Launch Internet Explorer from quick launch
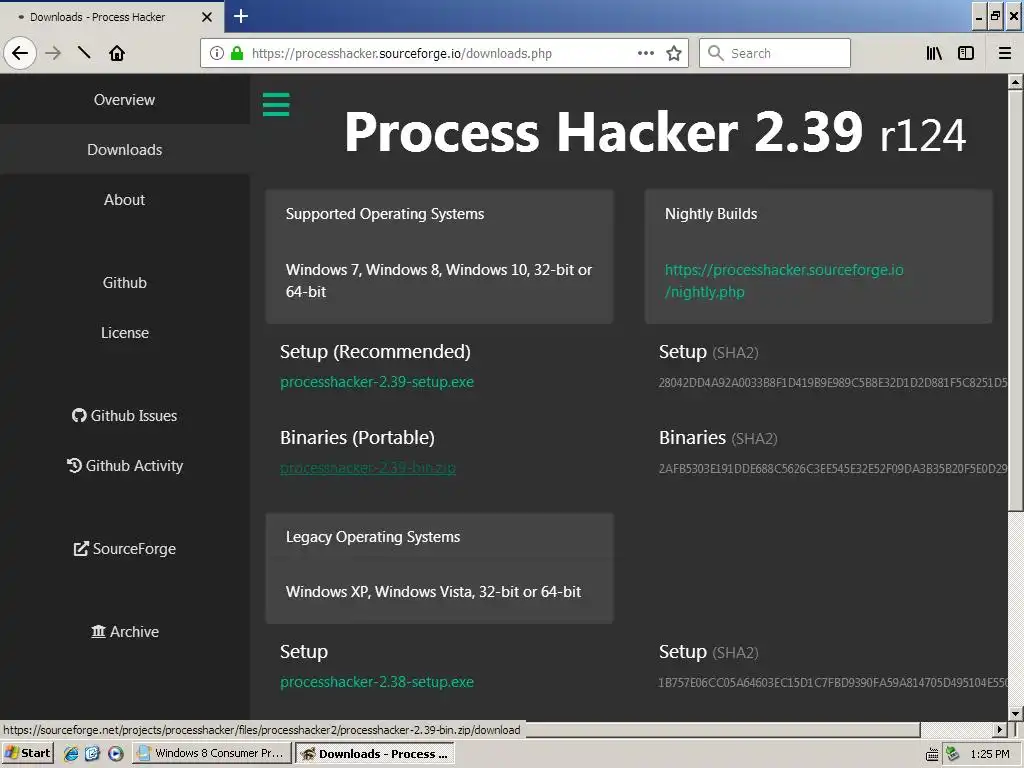Image resolution: width=1024 pixels, height=768 pixels. point(71,753)
